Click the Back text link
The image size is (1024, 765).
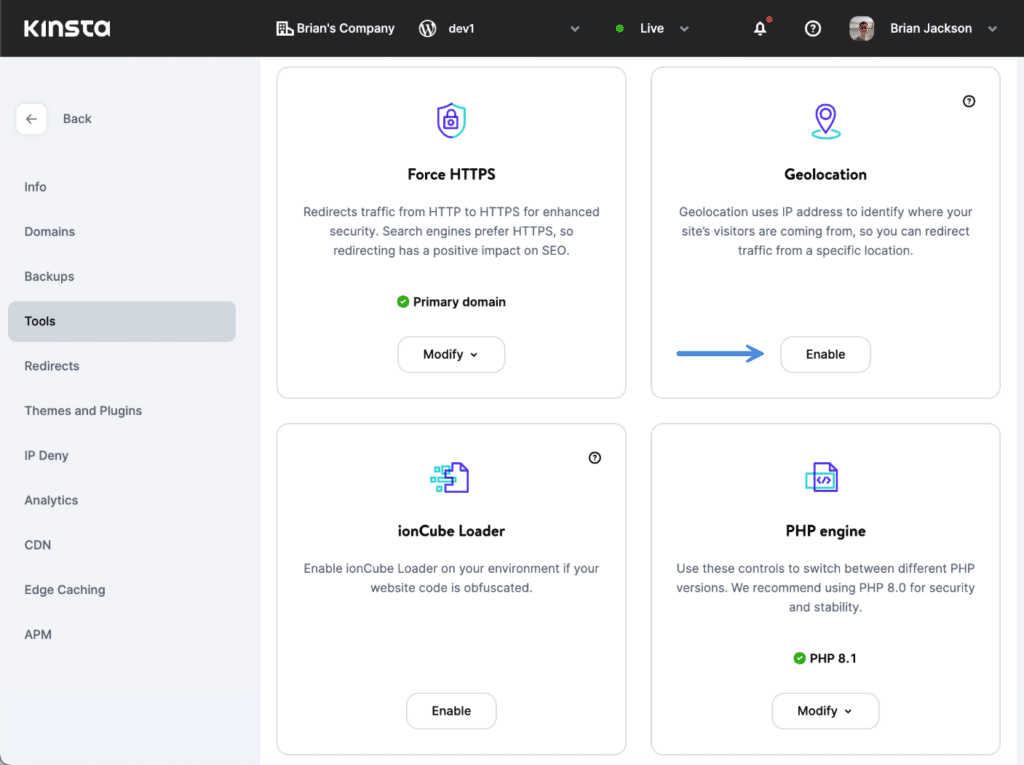[77, 119]
